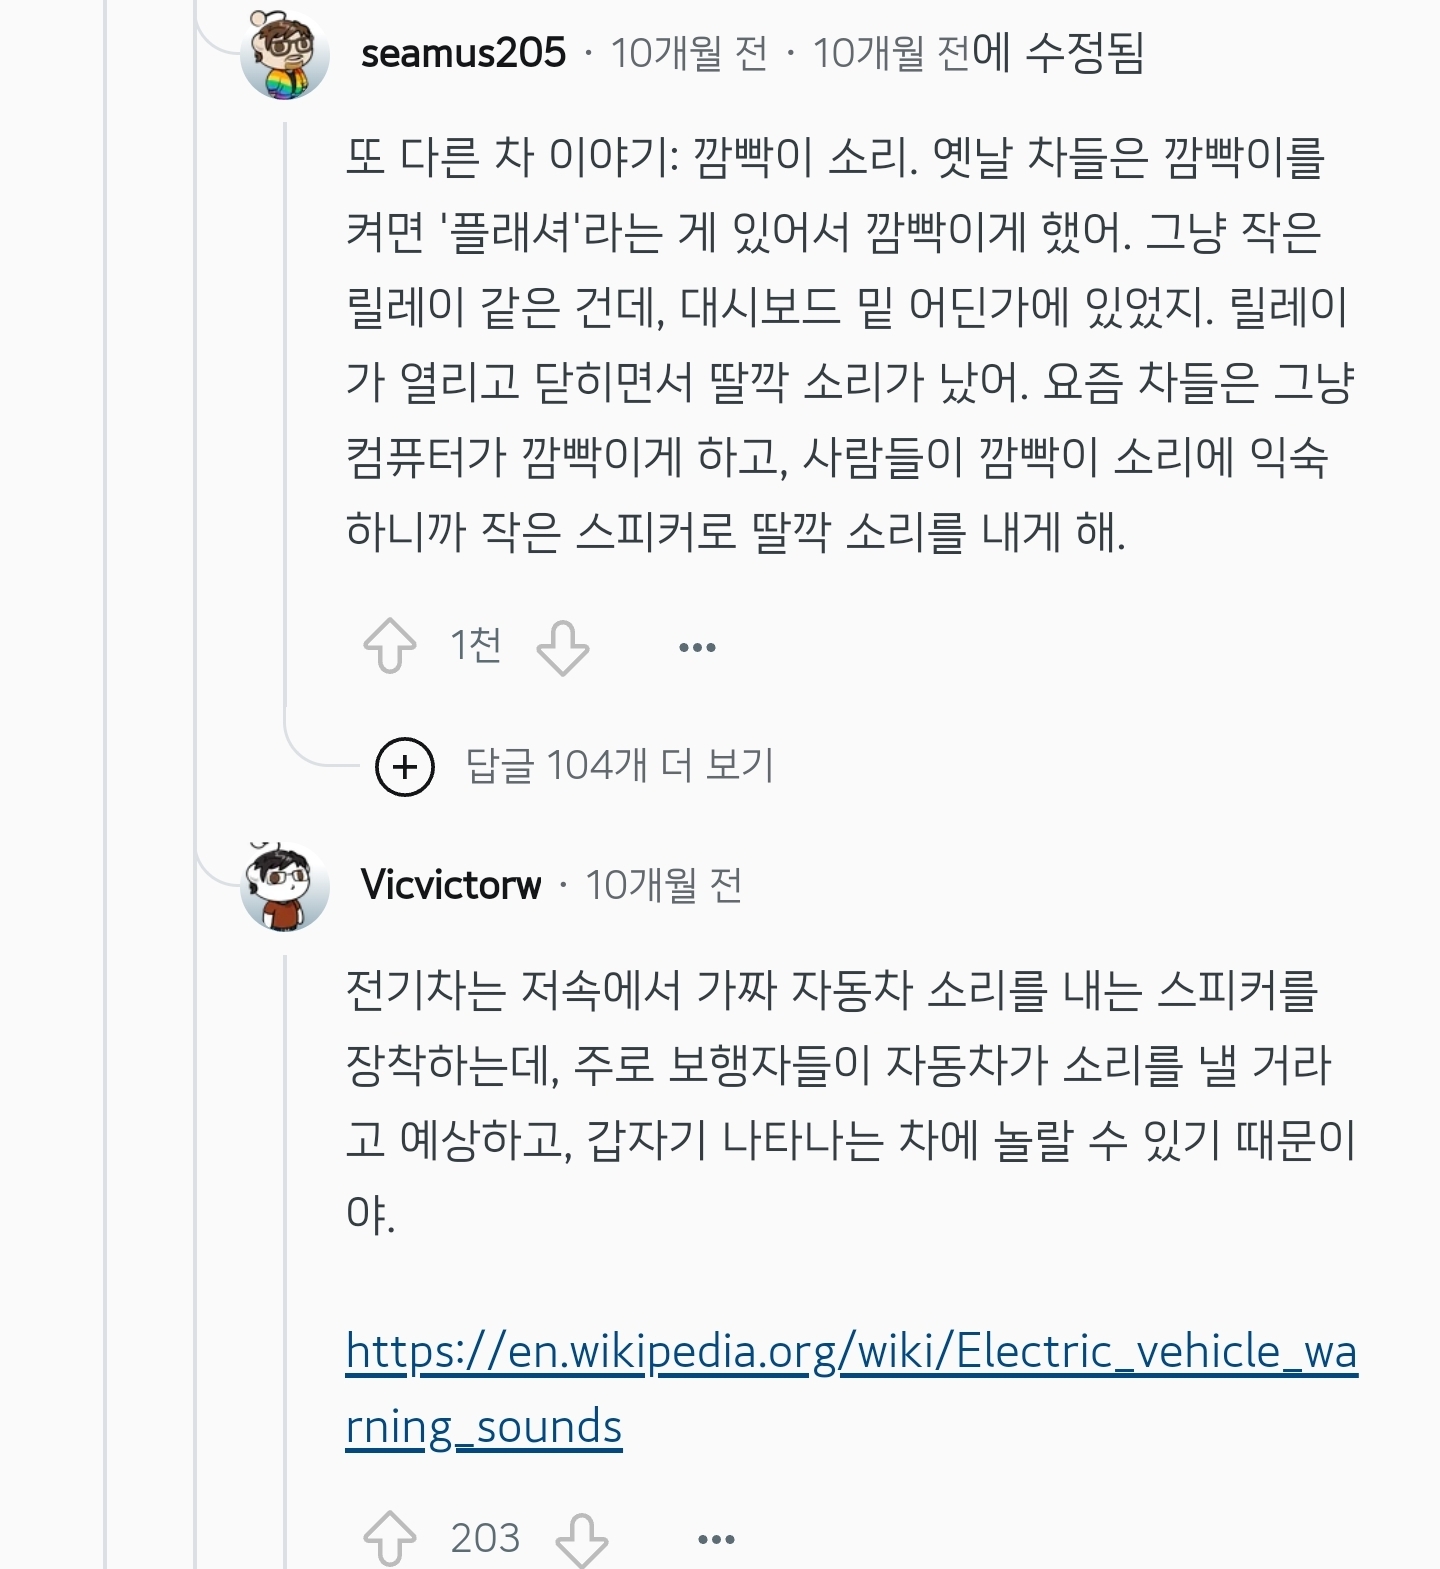This screenshot has height=1569, width=1440.
Task: Click seamus205's avatar image
Action: point(285,54)
